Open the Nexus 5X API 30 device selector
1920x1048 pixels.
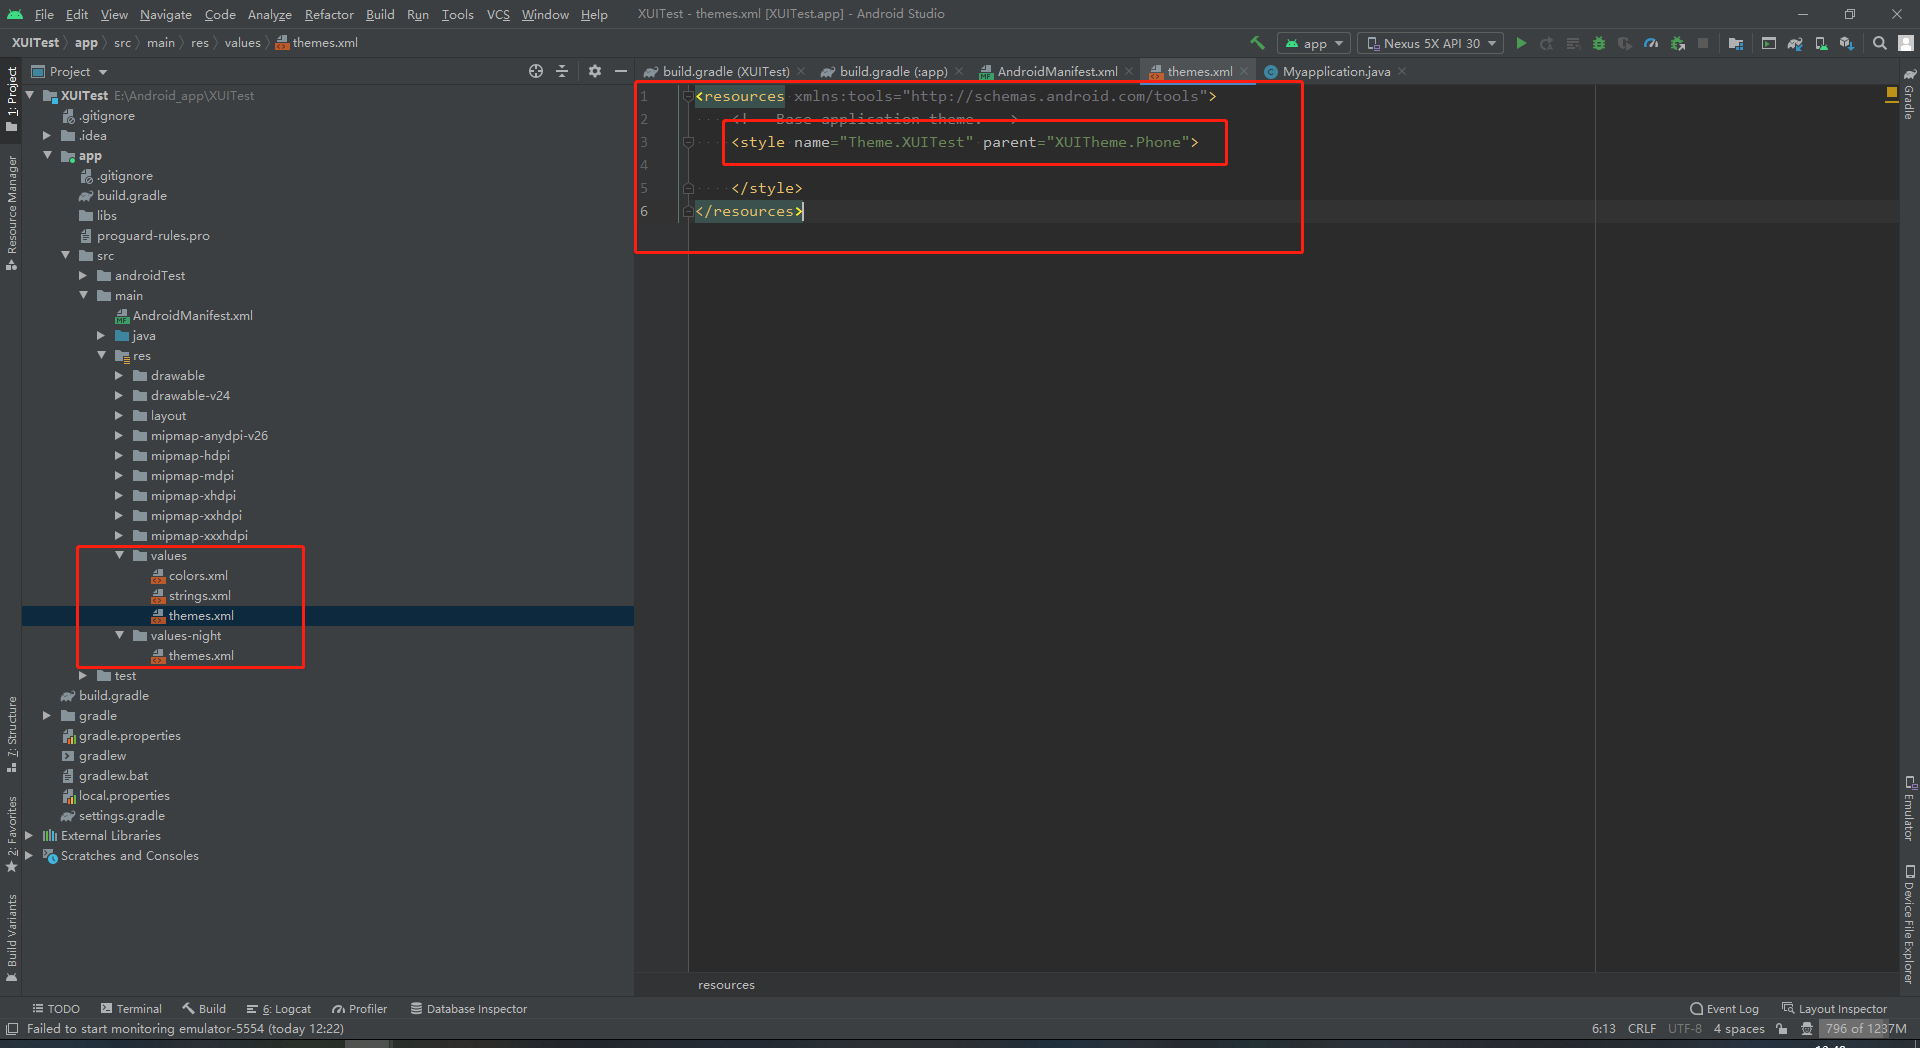(x=1429, y=43)
